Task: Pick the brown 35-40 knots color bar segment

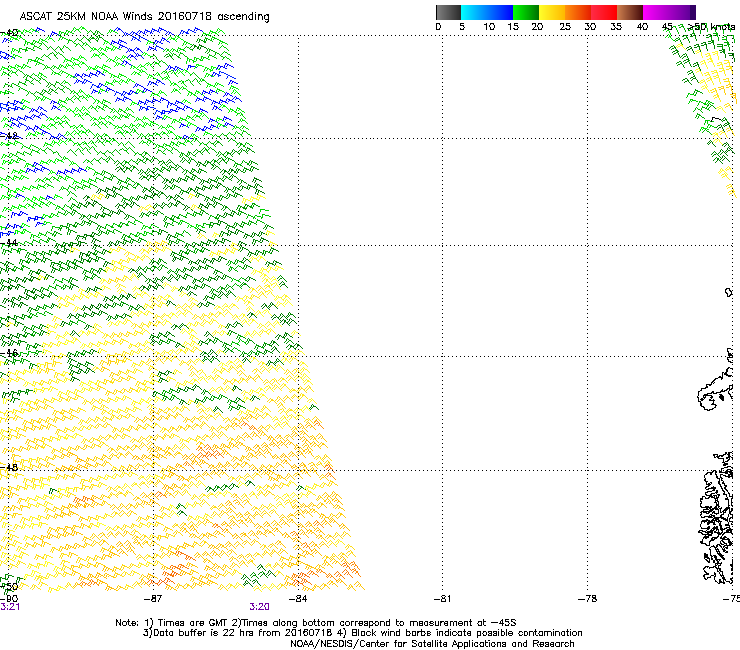Action: 630,12
